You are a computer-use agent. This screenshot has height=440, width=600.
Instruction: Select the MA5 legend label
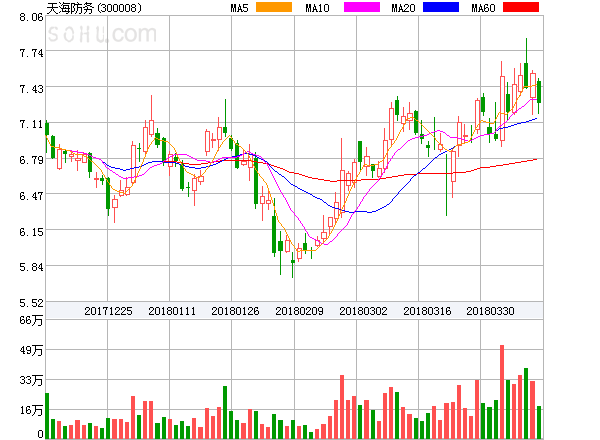pyautogui.click(x=240, y=8)
